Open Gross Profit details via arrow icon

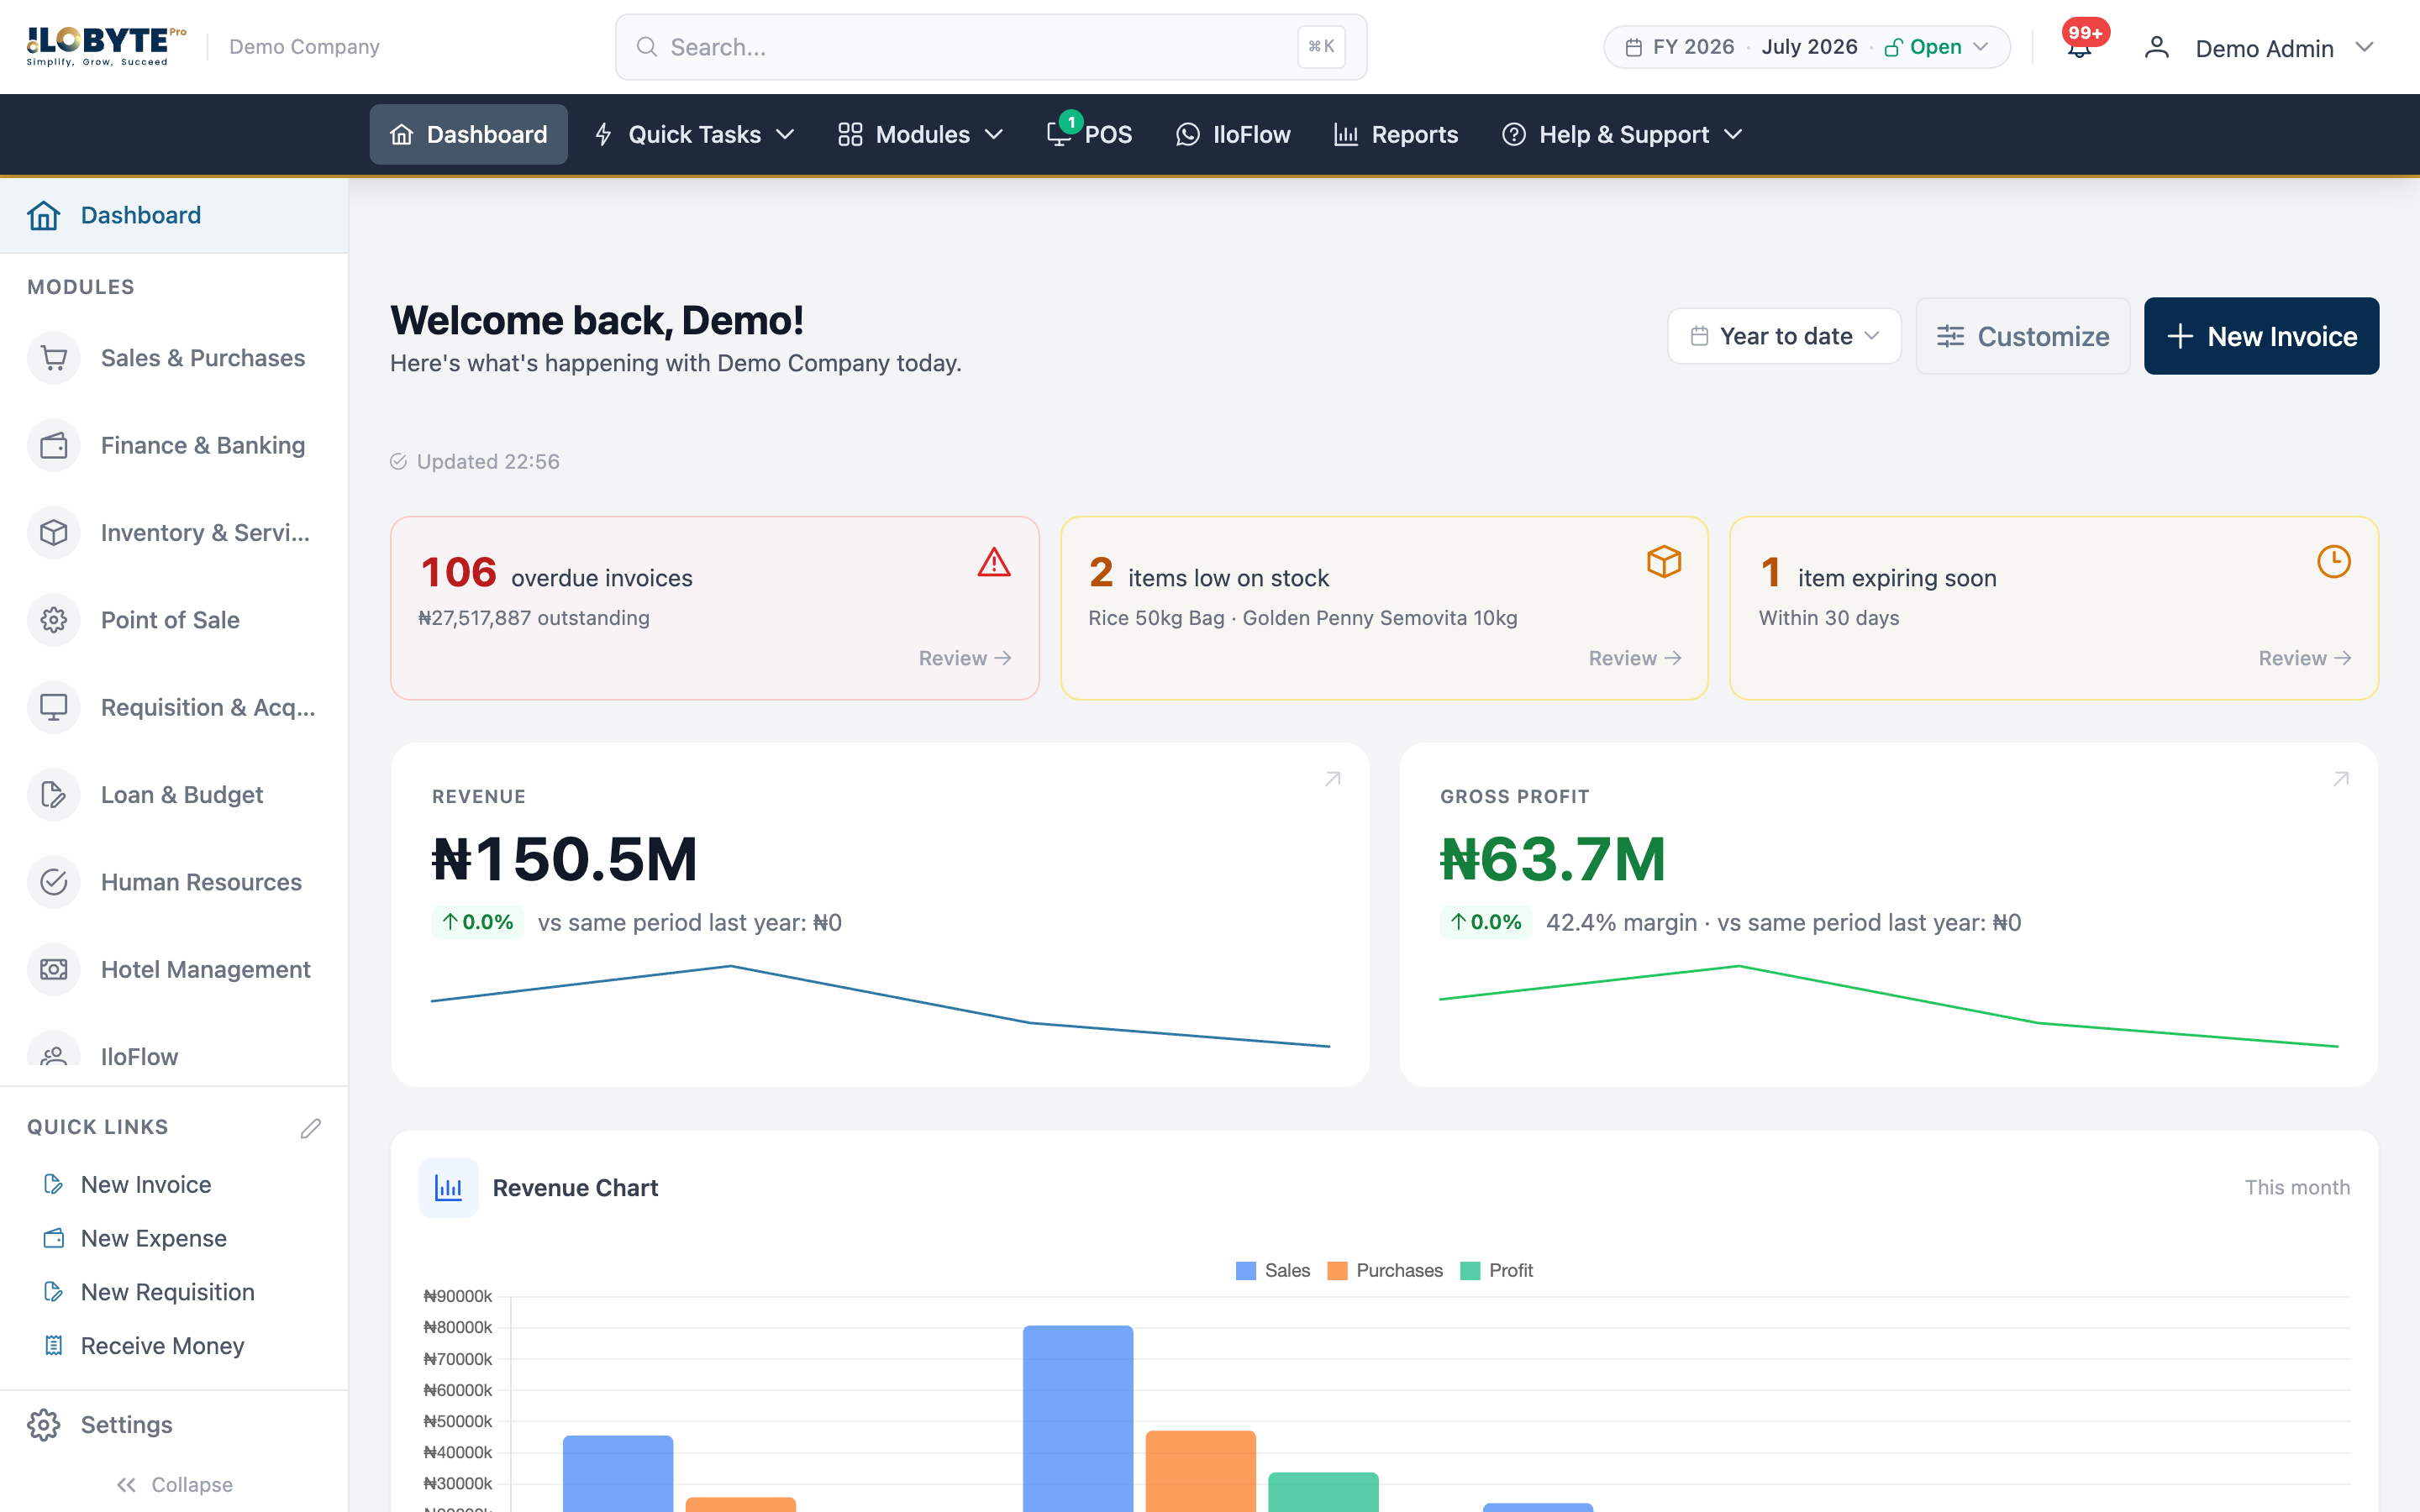[2341, 779]
